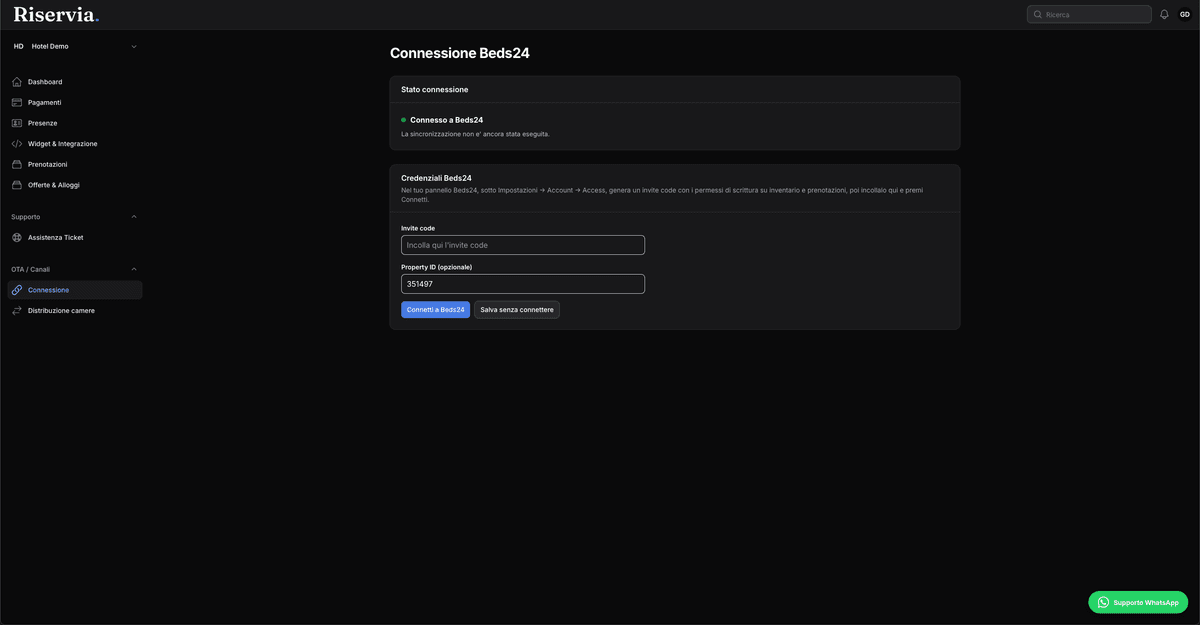Click the Dashboard home icon
Image resolution: width=1200 pixels, height=625 pixels.
coord(17,82)
